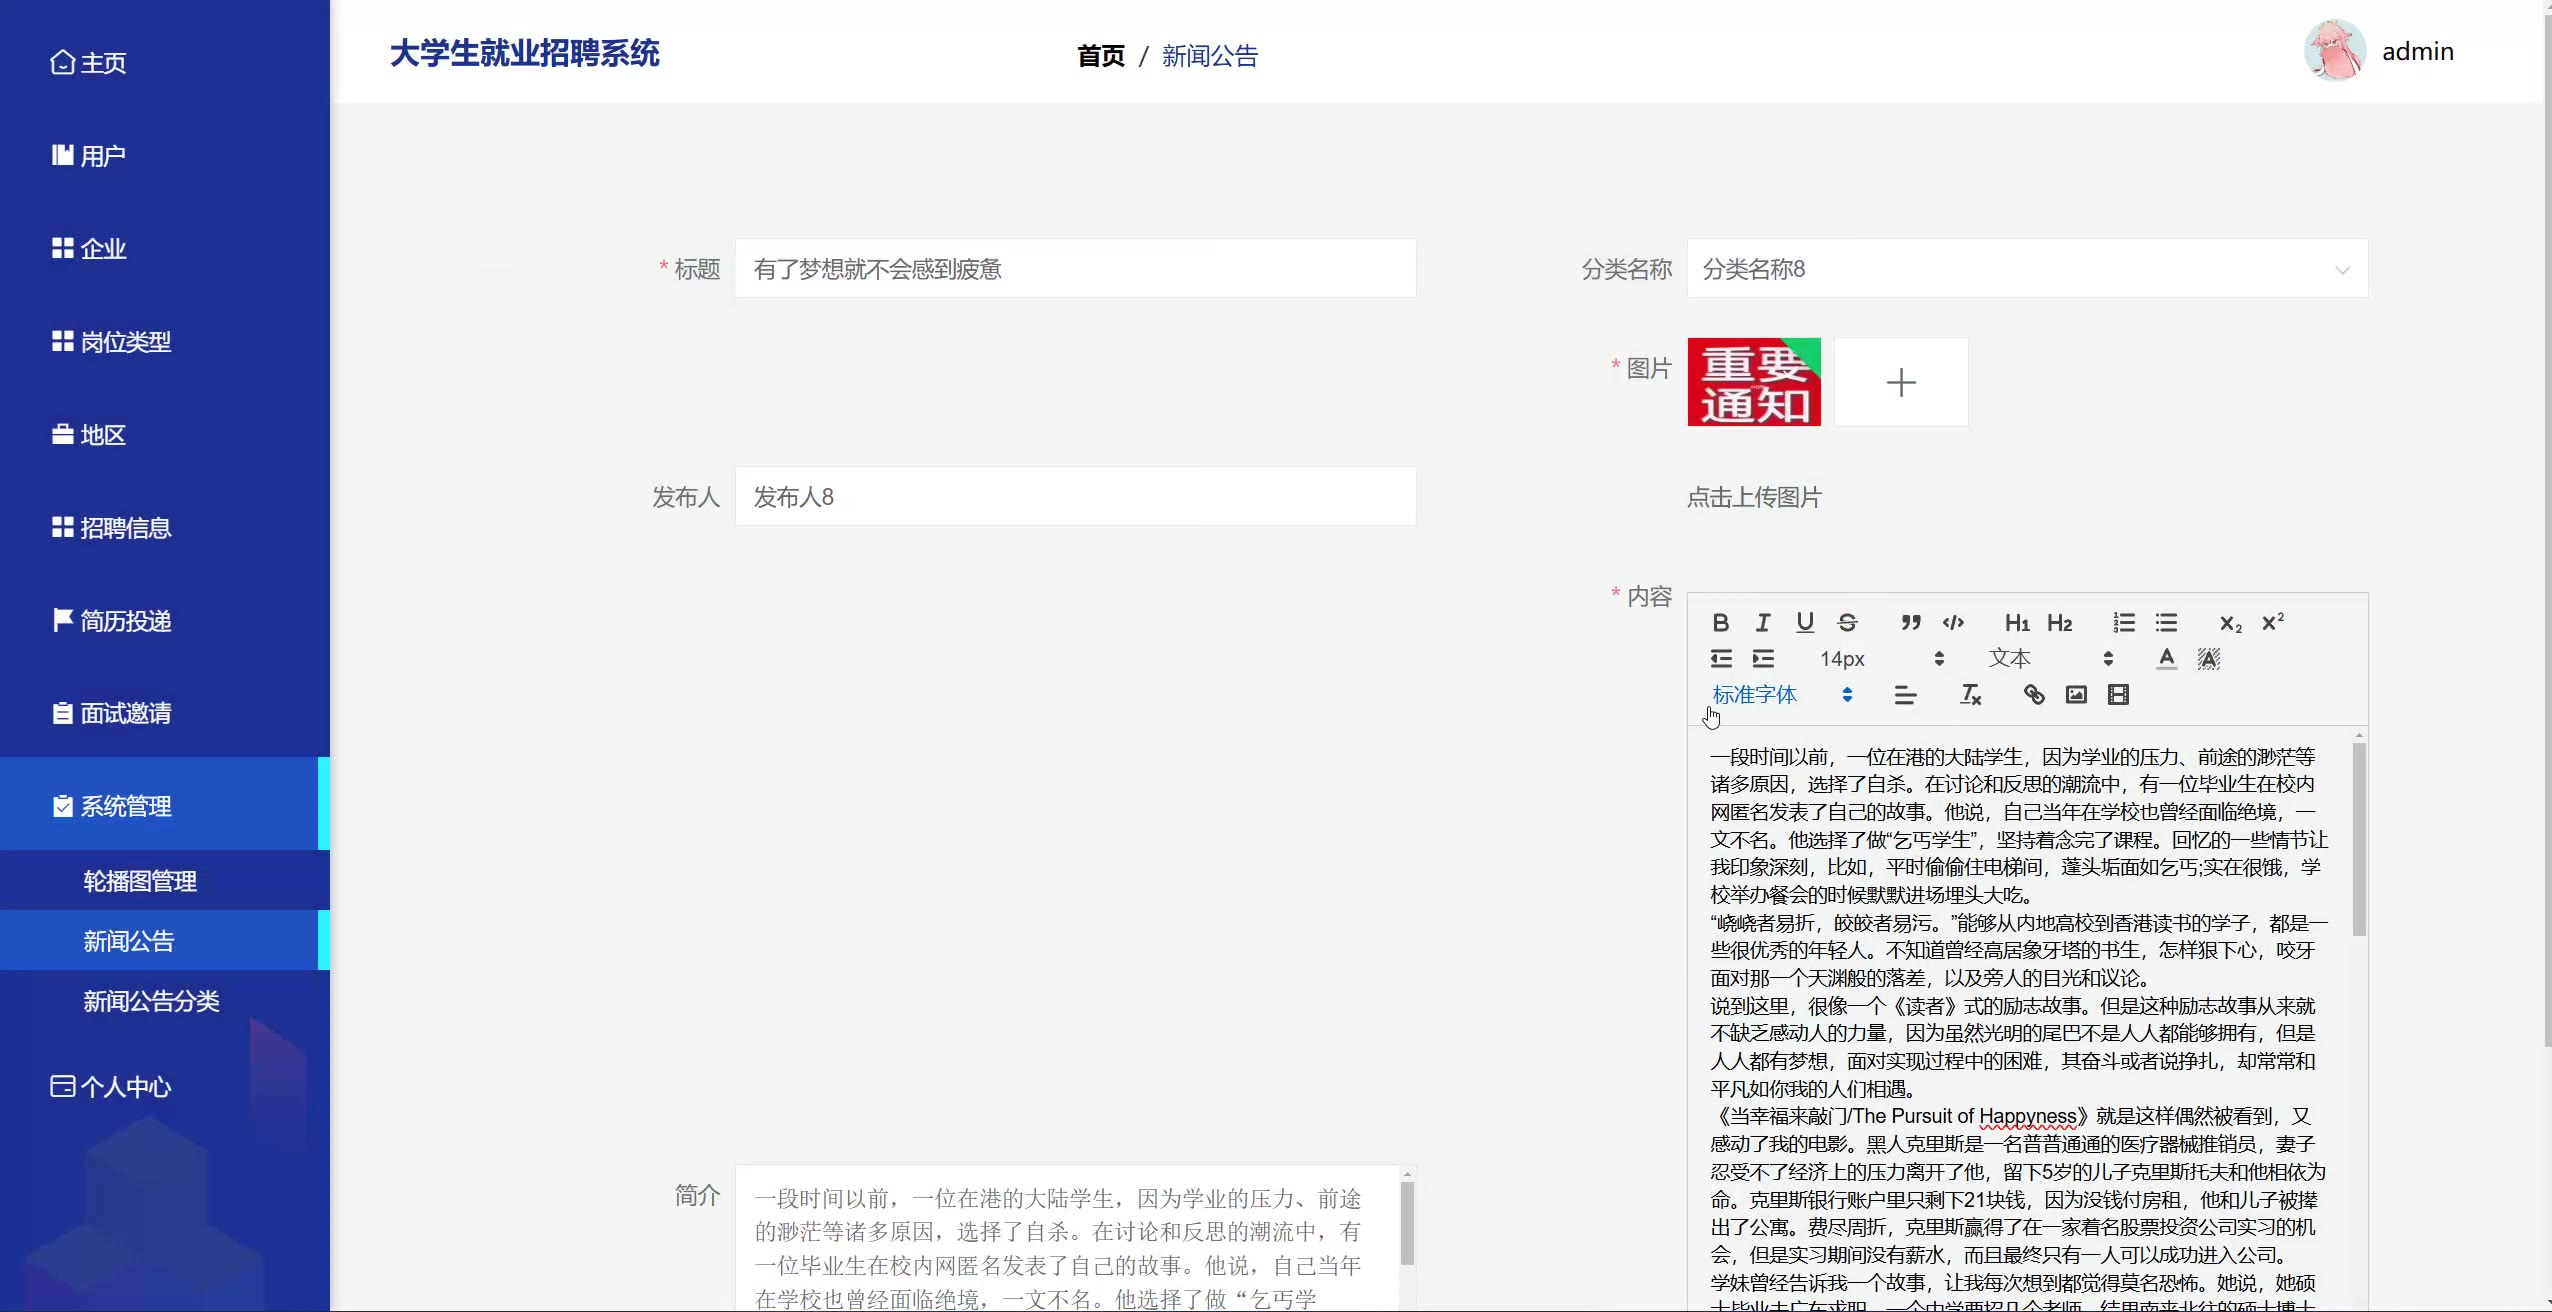Click the strikethrough icon
Viewport: 2552px width, 1312px height.
(x=1847, y=623)
